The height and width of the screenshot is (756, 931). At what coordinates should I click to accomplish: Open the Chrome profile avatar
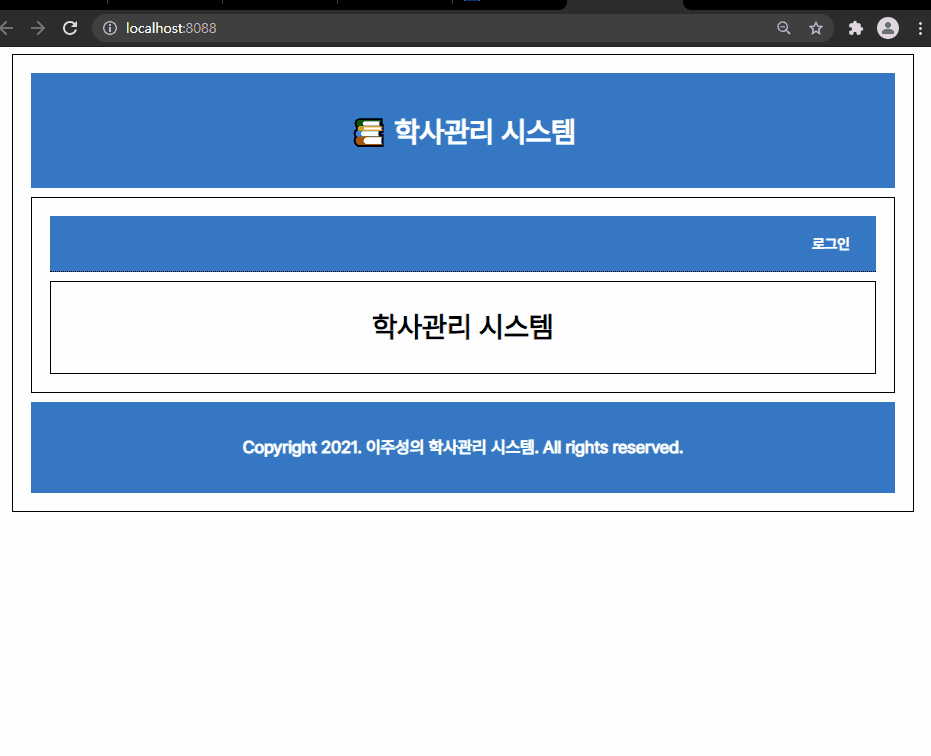coord(888,28)
